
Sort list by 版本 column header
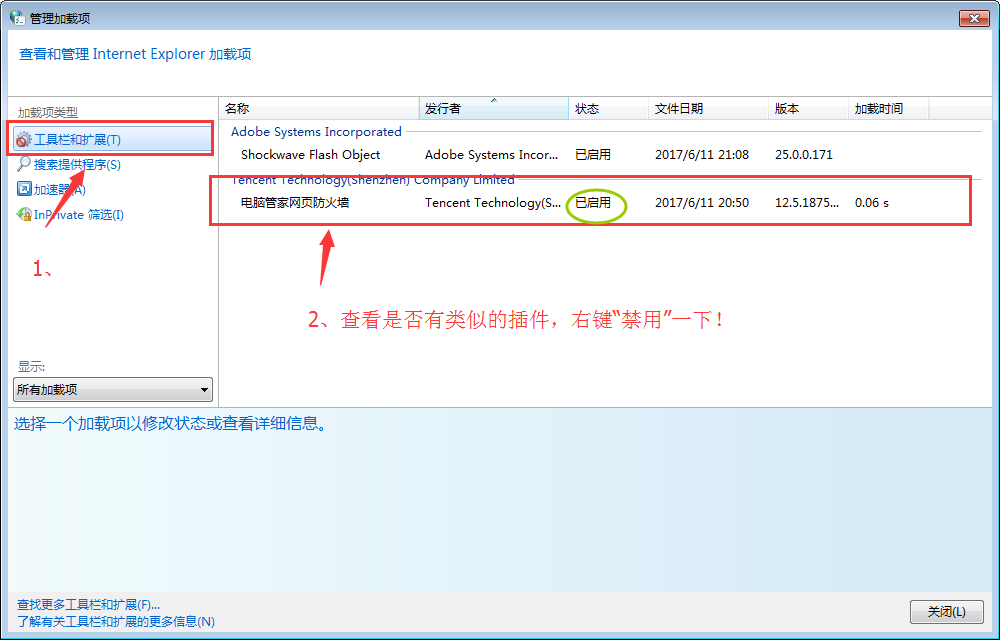click(x=807, y=109)
